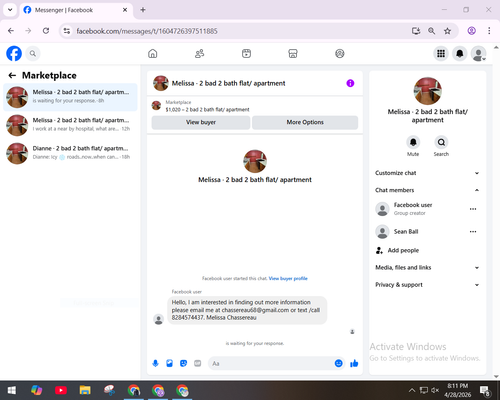
Task: Open the browser zoom magnifier icon
Action: click(431, 31)
